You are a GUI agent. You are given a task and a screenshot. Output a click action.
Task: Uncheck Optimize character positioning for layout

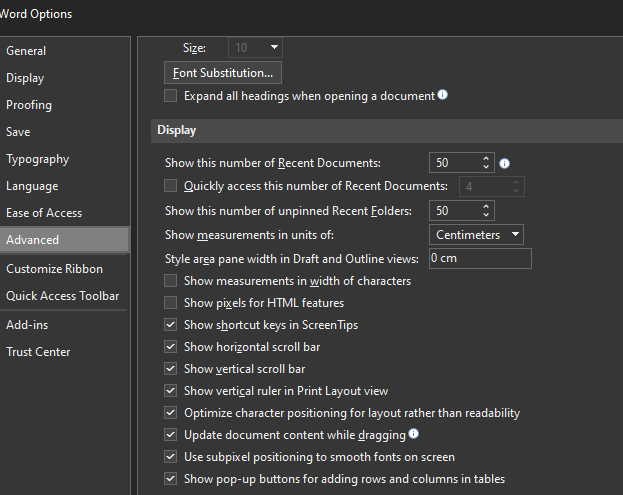click(x=170, y=413)
